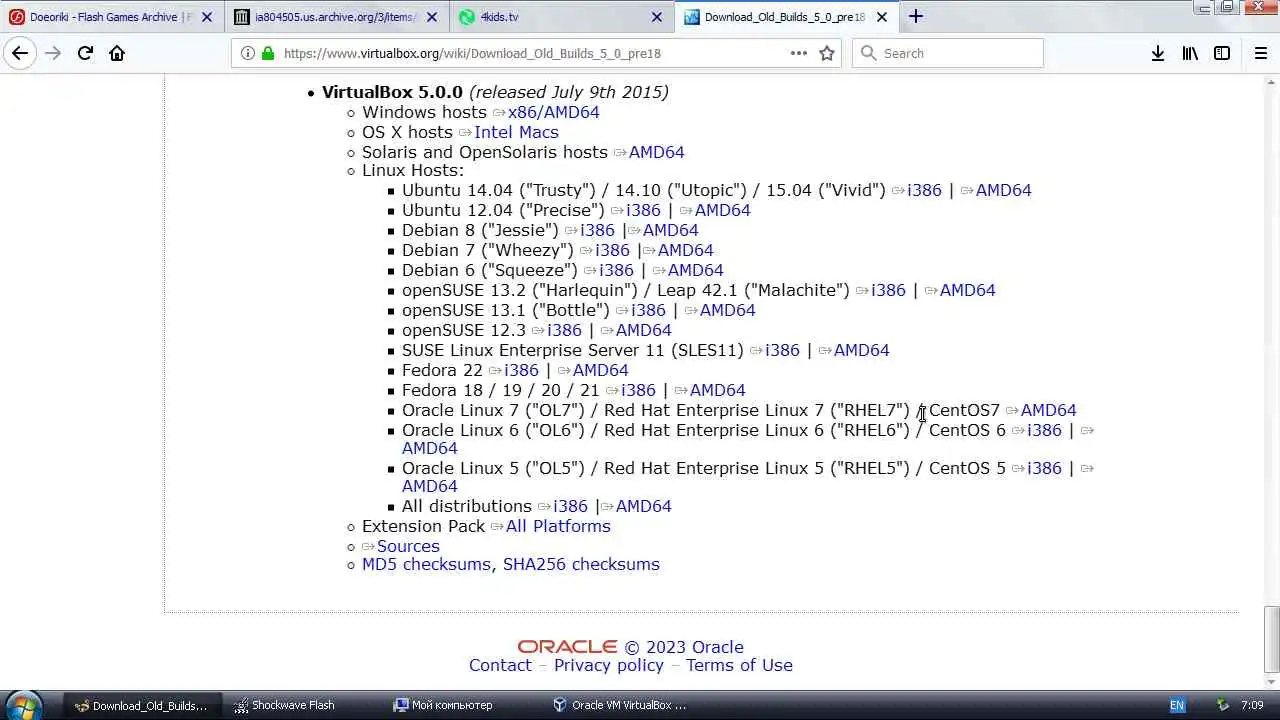Download Debian 6 Squeeze i386 package
The height and width of the screenshot is (720, 1280).
pyautogui.click(x=616, y=270)
